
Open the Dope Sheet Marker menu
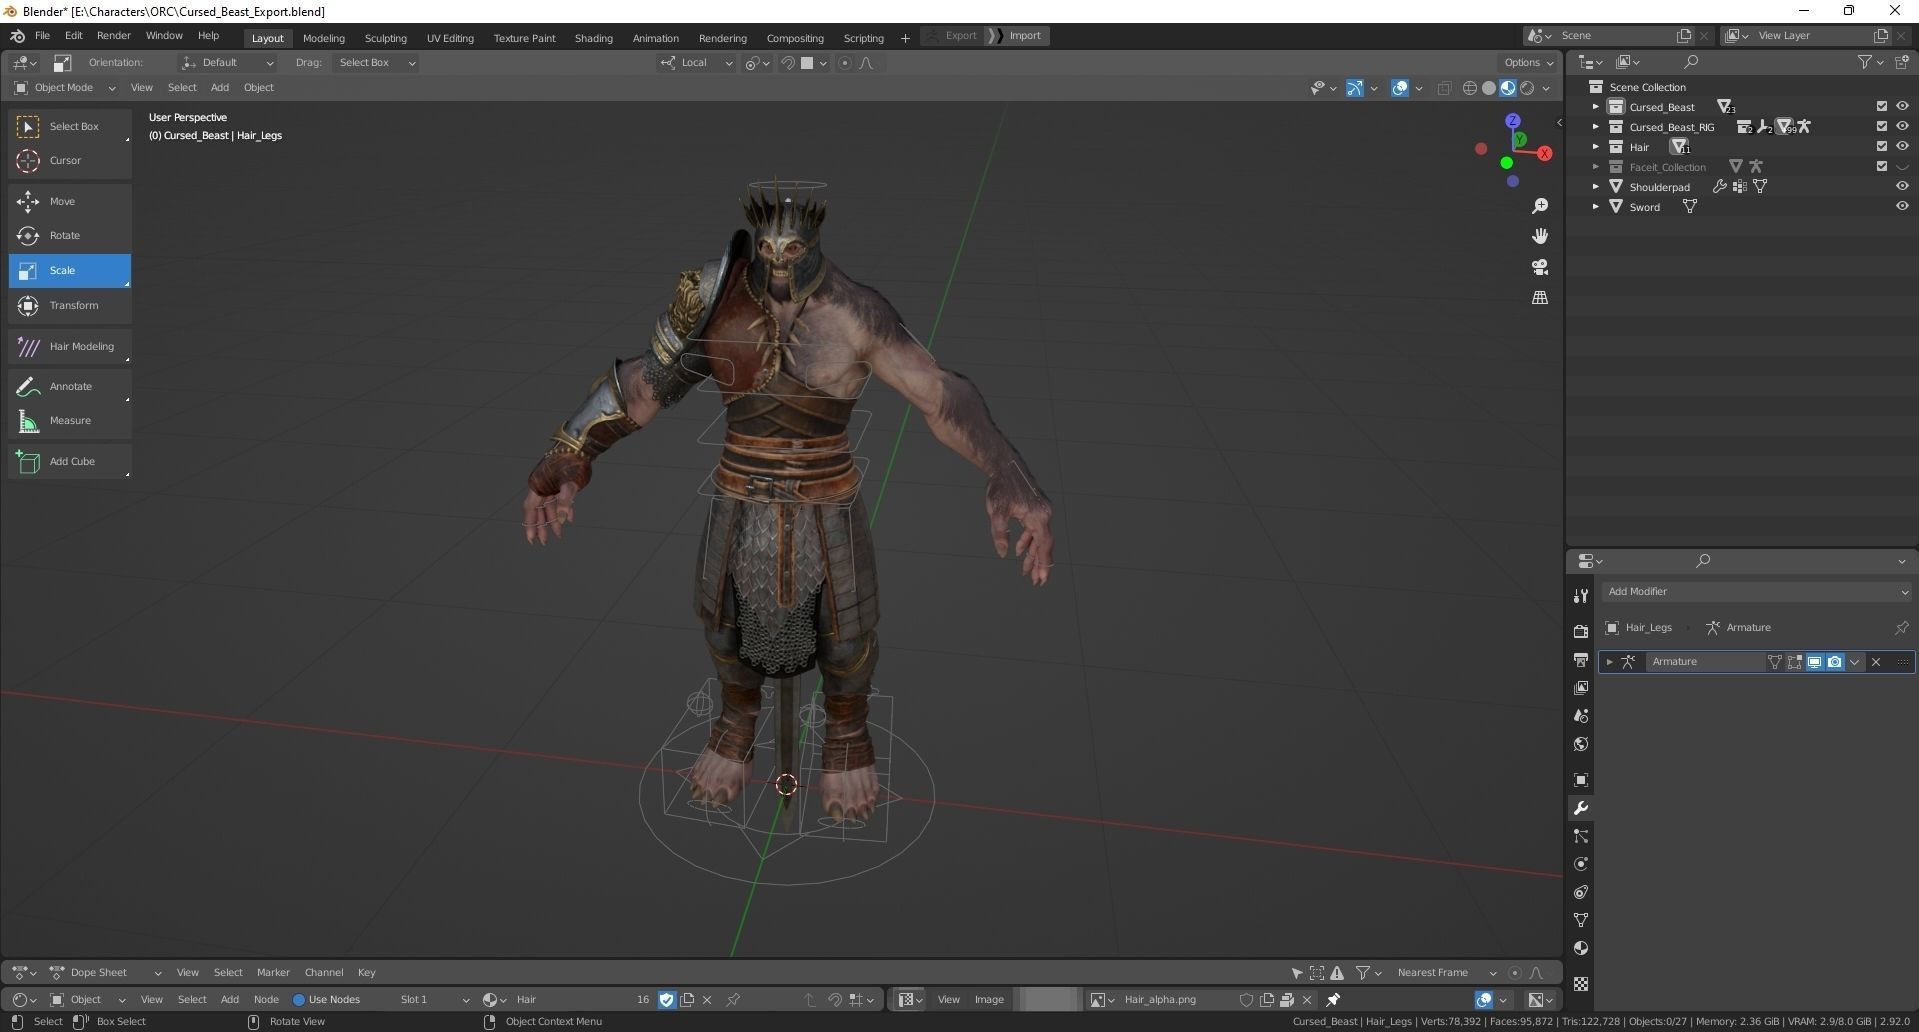273,973
